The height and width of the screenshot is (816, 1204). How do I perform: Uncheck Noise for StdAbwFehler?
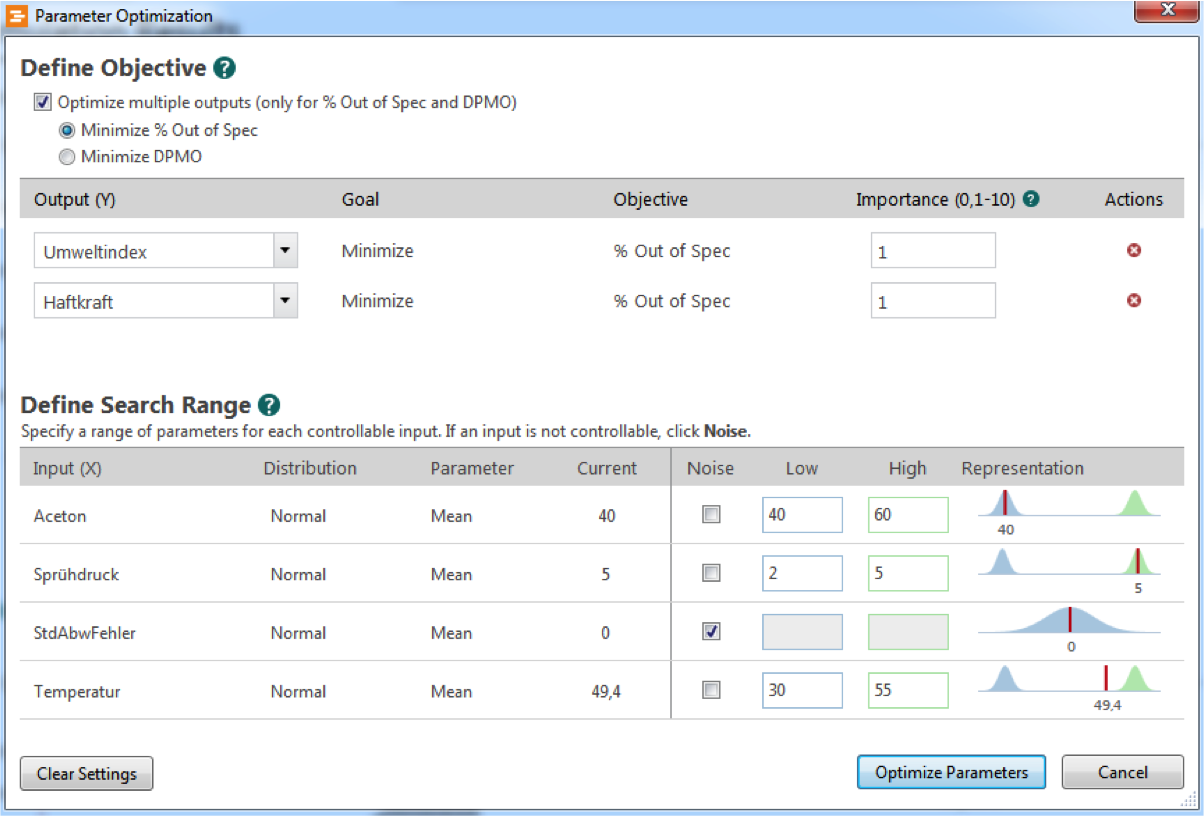pyautogui.click(x=711, y=631)
